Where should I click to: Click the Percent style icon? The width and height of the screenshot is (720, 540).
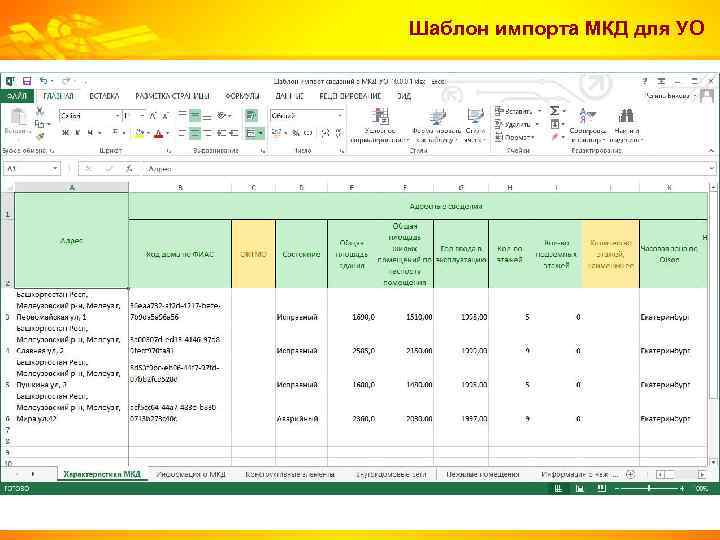296,133
